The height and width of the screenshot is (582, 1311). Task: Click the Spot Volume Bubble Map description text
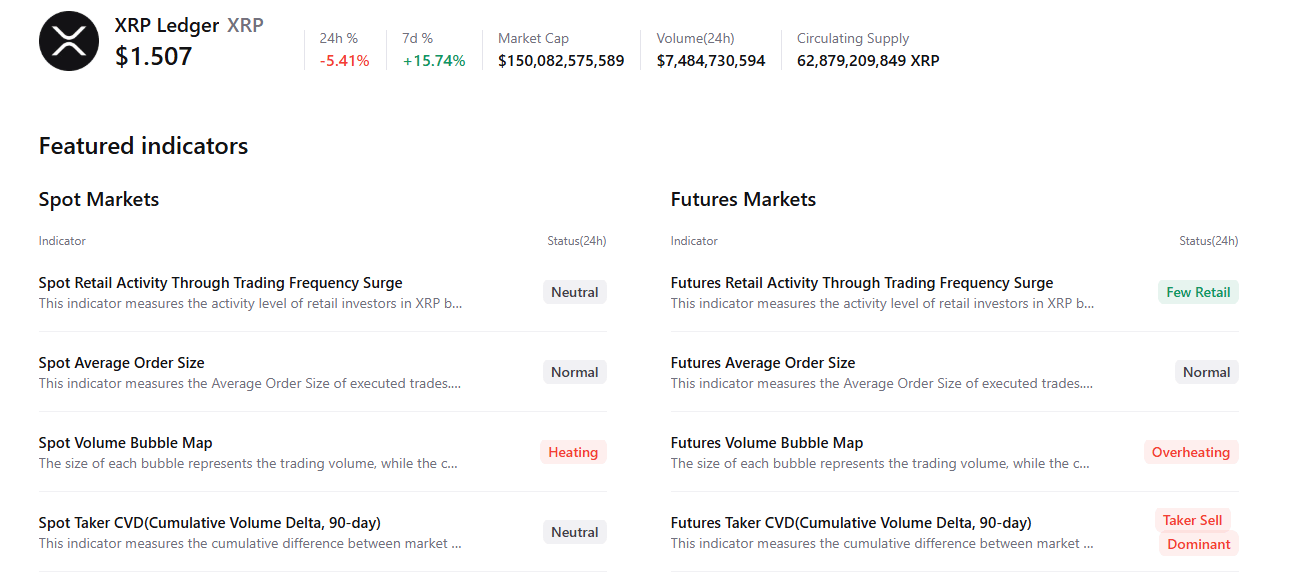(249, 464)
